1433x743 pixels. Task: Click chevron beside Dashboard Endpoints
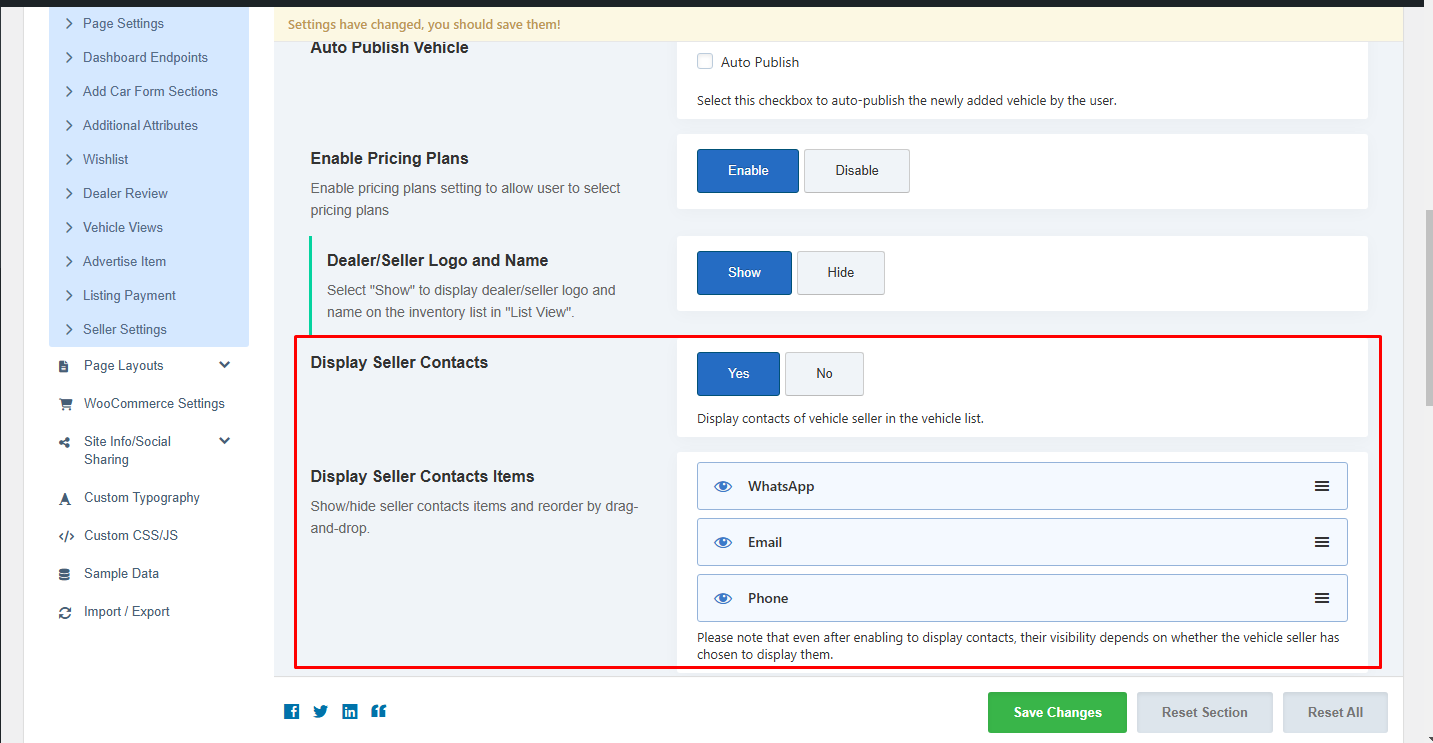click(x=69, y=57)
